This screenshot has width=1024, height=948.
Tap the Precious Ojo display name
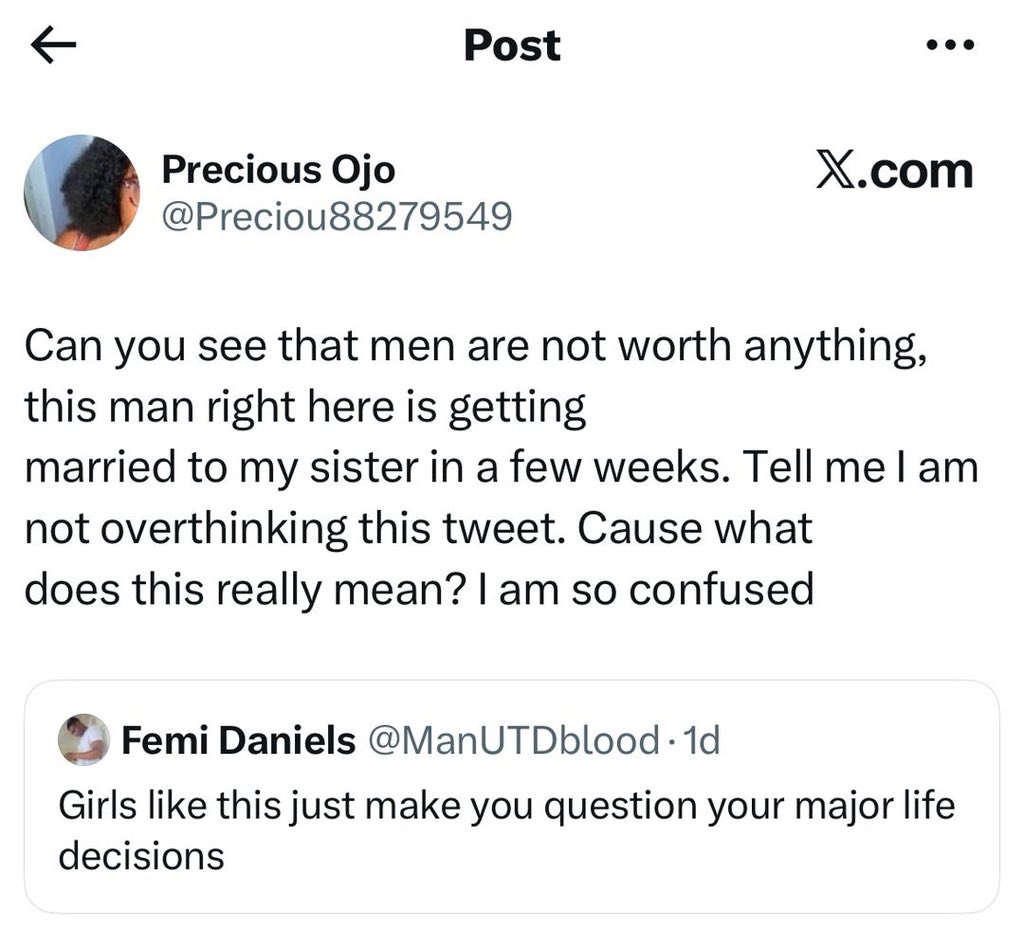[x=278, y=170]
